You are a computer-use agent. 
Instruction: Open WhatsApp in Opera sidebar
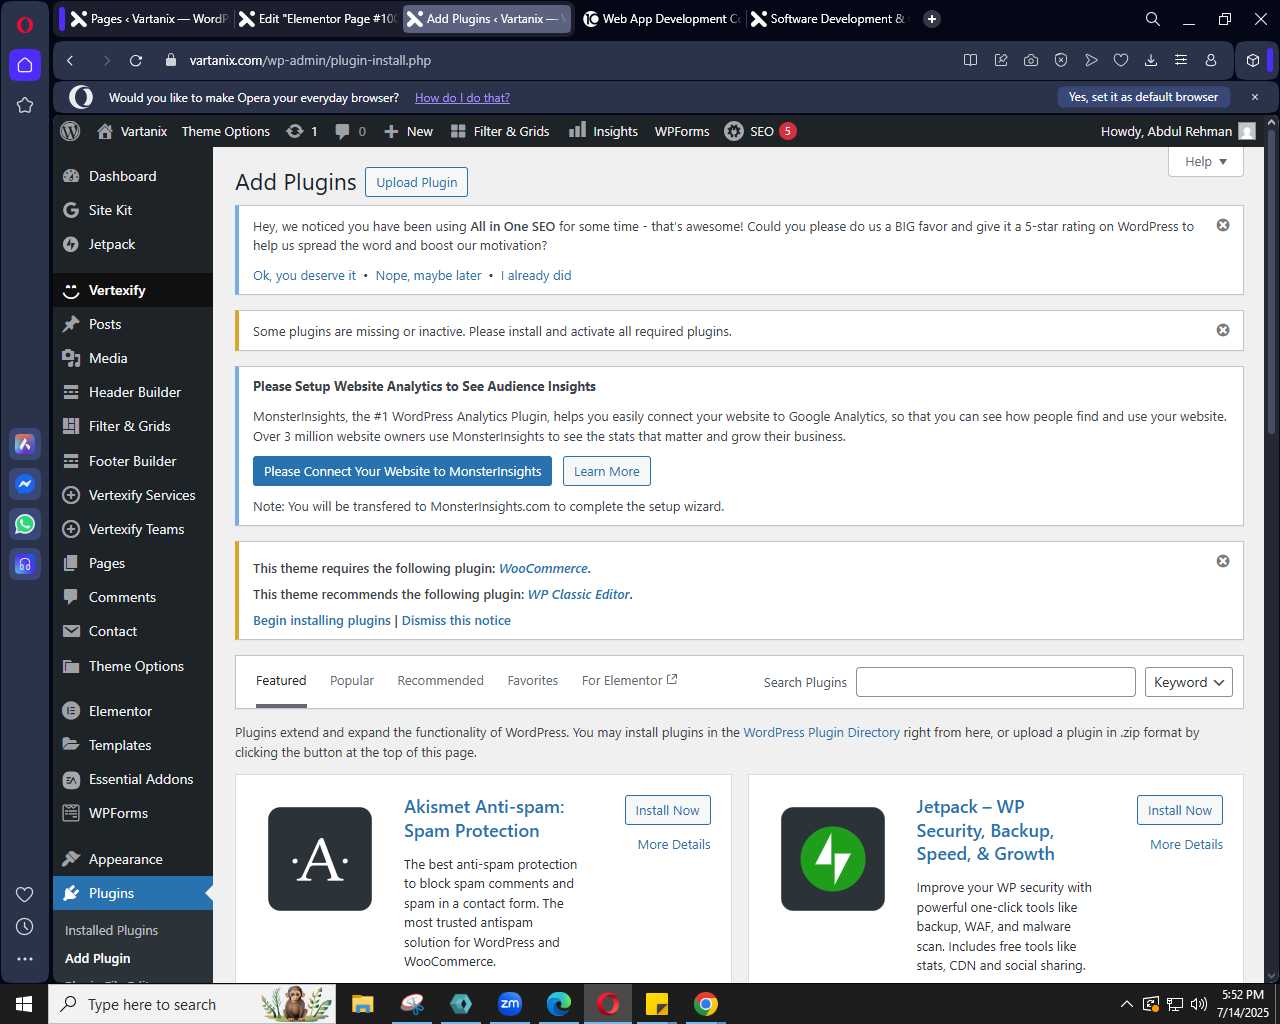click(x=25, y=524)
